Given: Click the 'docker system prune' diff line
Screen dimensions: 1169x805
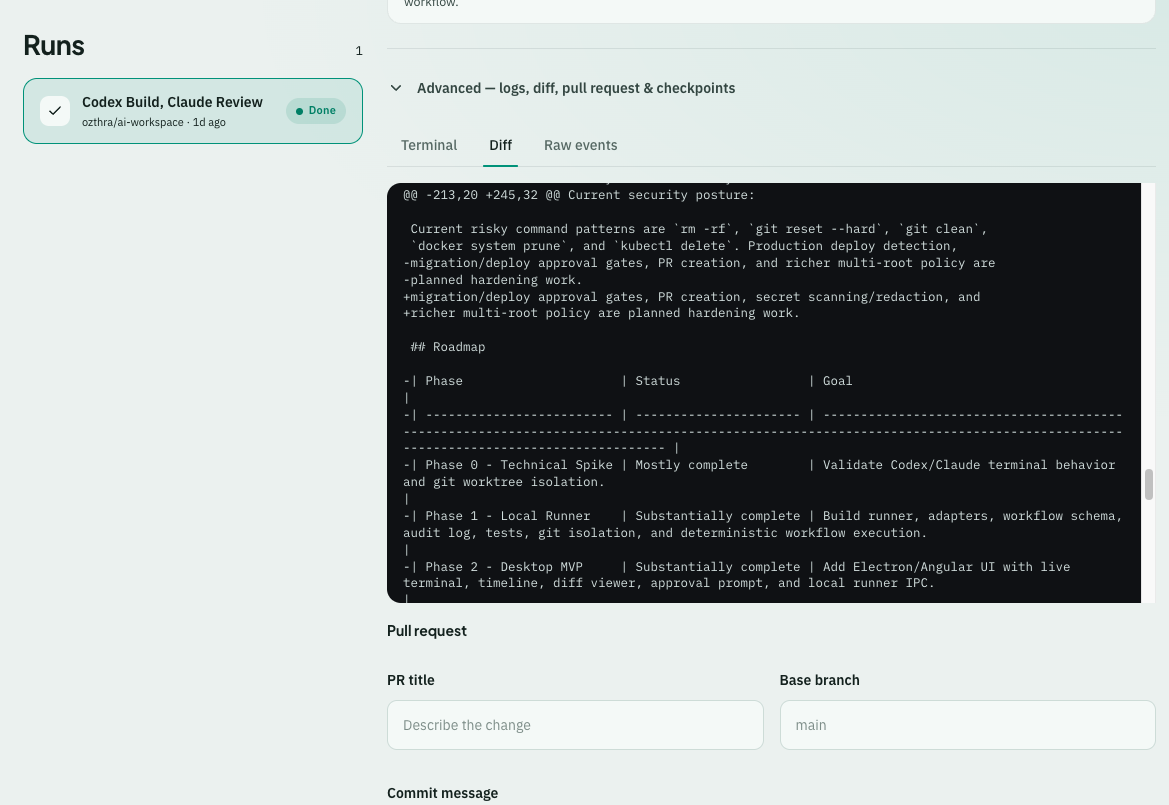Looking at the screenshot, I should [684, 246].
